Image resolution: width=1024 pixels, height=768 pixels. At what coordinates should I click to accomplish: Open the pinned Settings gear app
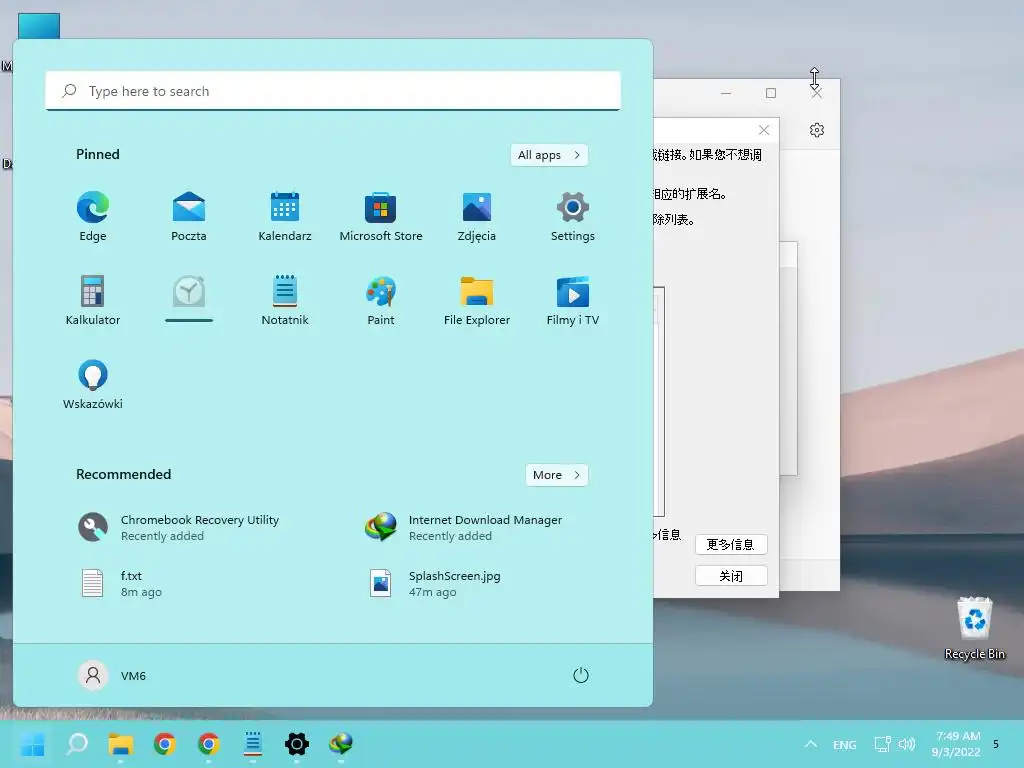[573, 217]
